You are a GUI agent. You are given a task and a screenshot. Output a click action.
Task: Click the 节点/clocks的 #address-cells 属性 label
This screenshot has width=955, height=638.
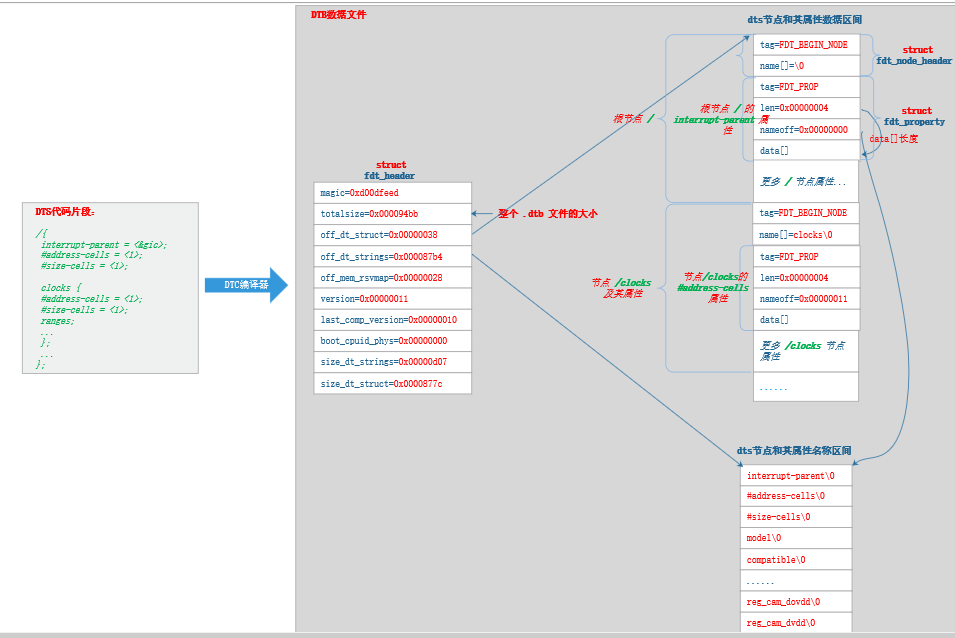715,287
